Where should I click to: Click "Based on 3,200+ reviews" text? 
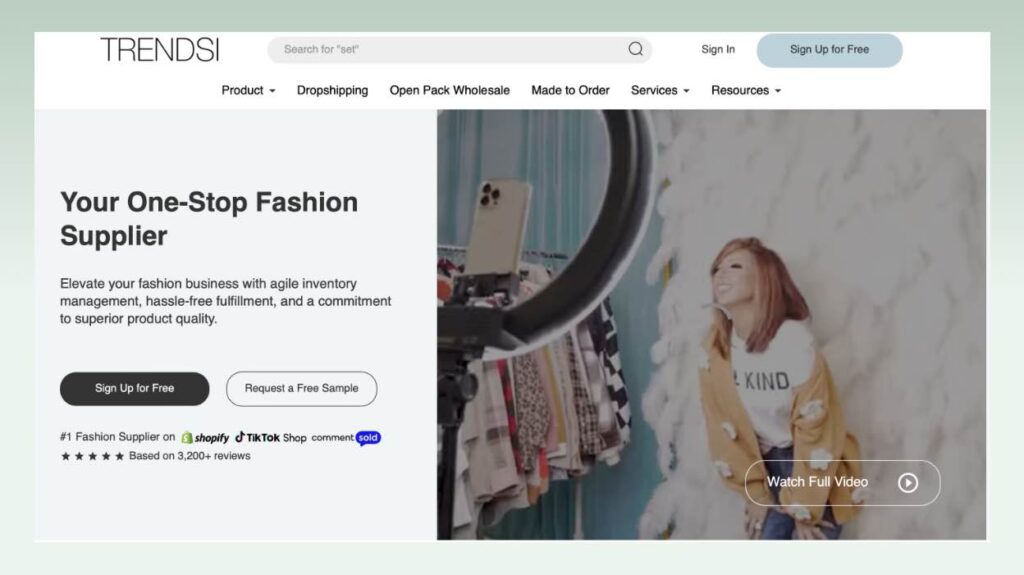(x=189, y=456)
